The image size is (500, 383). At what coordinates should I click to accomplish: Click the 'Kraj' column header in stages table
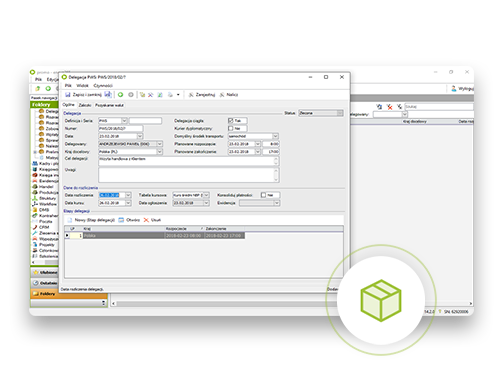123,229
